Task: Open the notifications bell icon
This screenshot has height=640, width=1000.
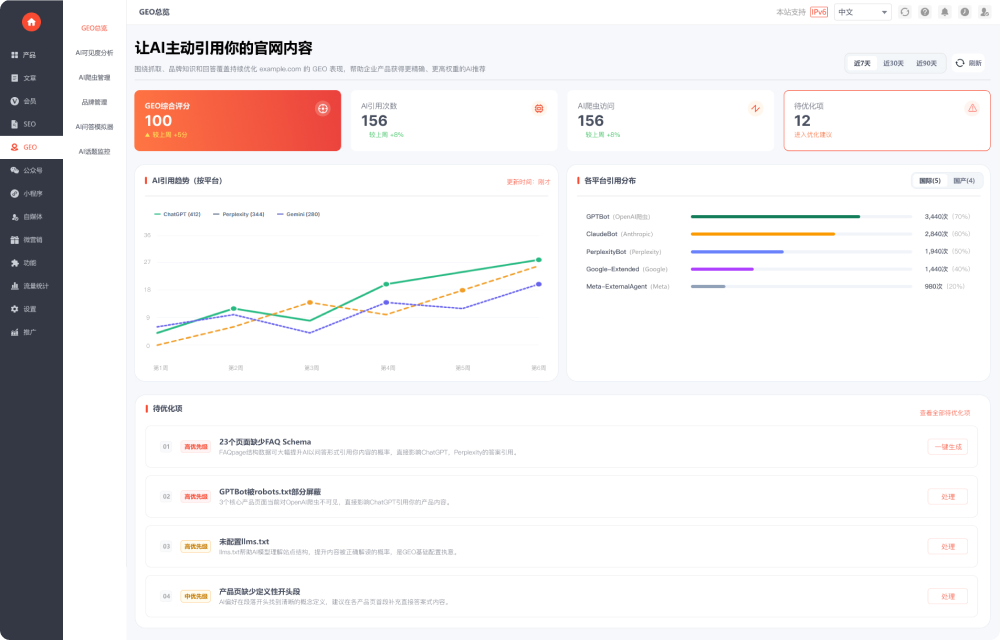Action: point(945,12)
